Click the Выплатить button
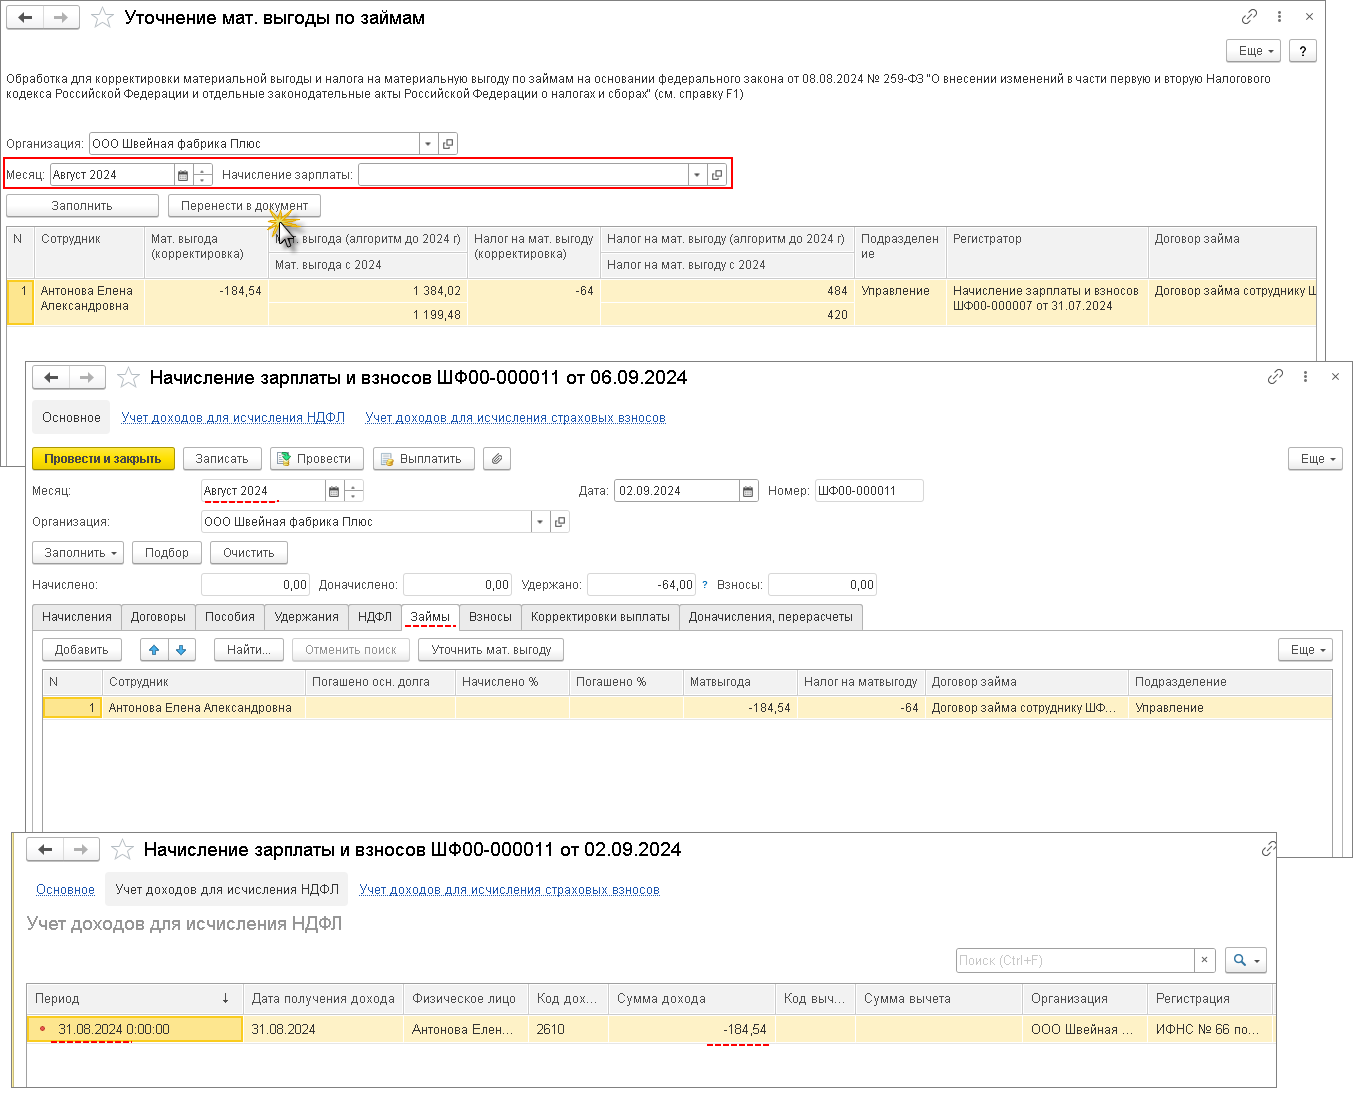This screenshot has width=1366, height=1094. pyautogui.click(x=424, y=459)
